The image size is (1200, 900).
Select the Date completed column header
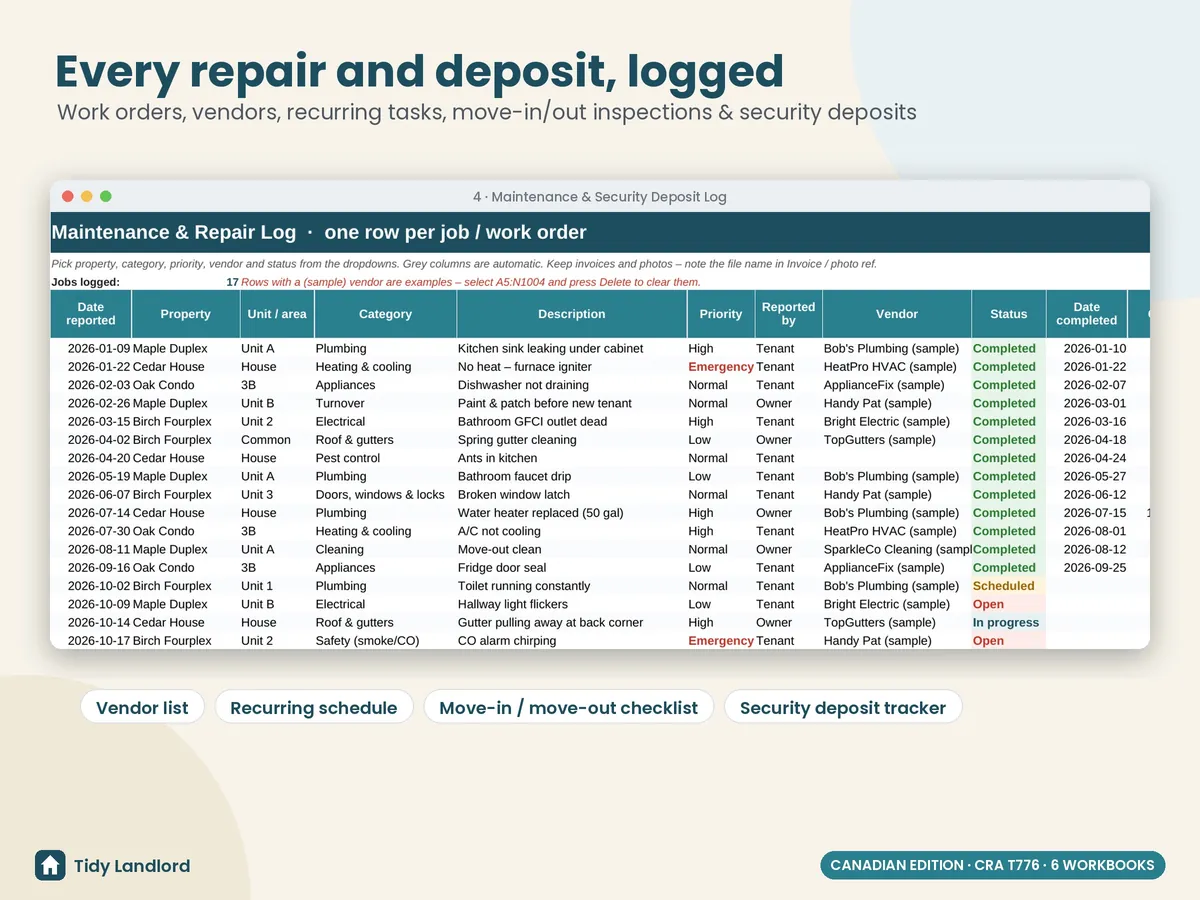tap(1087, 314)
